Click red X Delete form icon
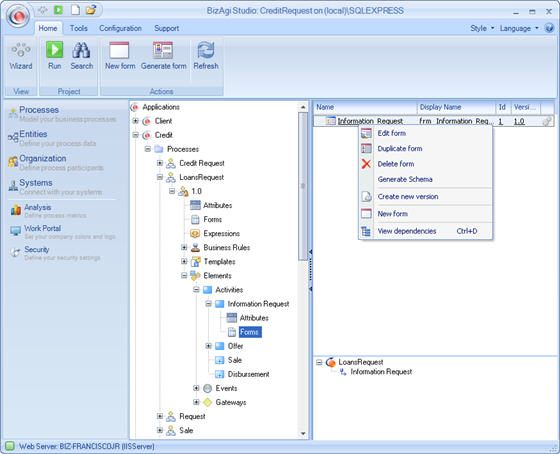This screenshot has width=560, height=454. 366,164
